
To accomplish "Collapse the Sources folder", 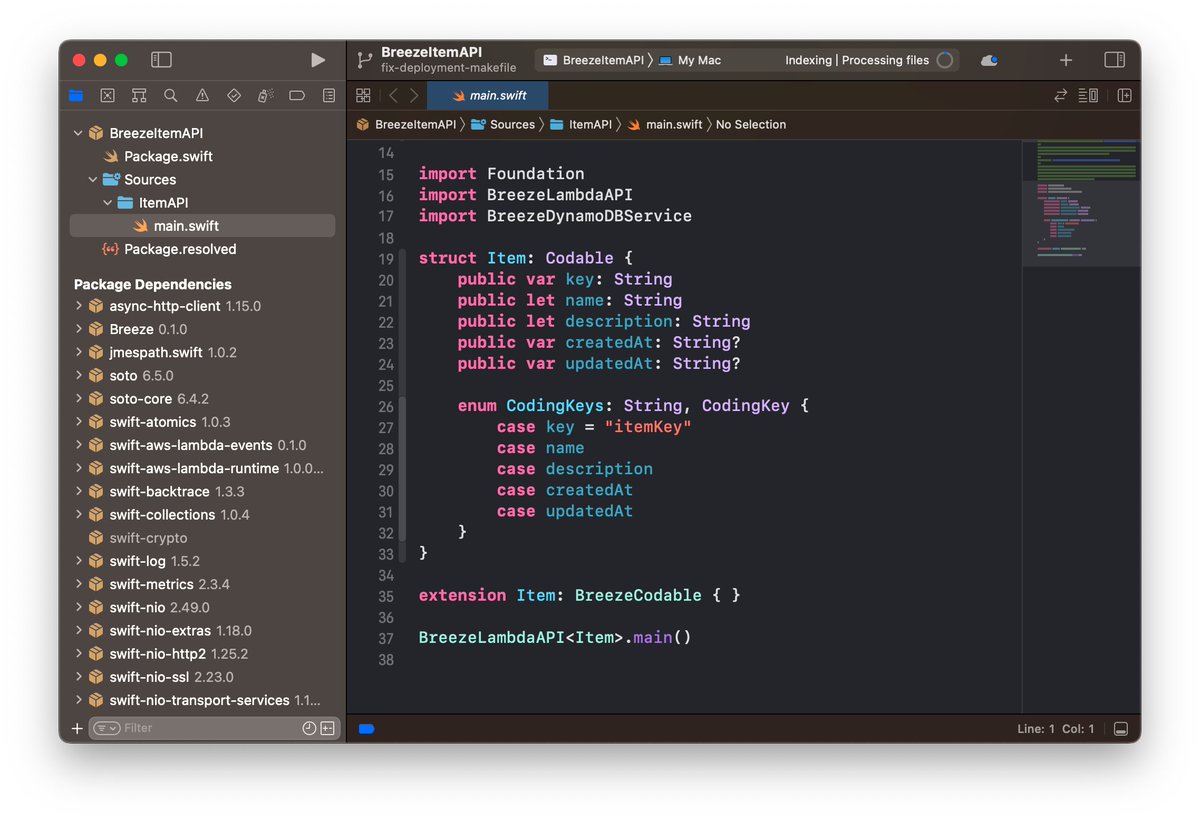I will 93,180.
